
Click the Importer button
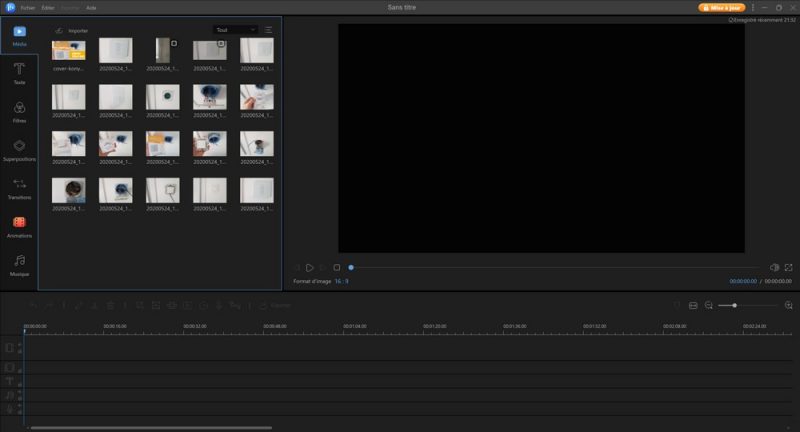(72, 30)
